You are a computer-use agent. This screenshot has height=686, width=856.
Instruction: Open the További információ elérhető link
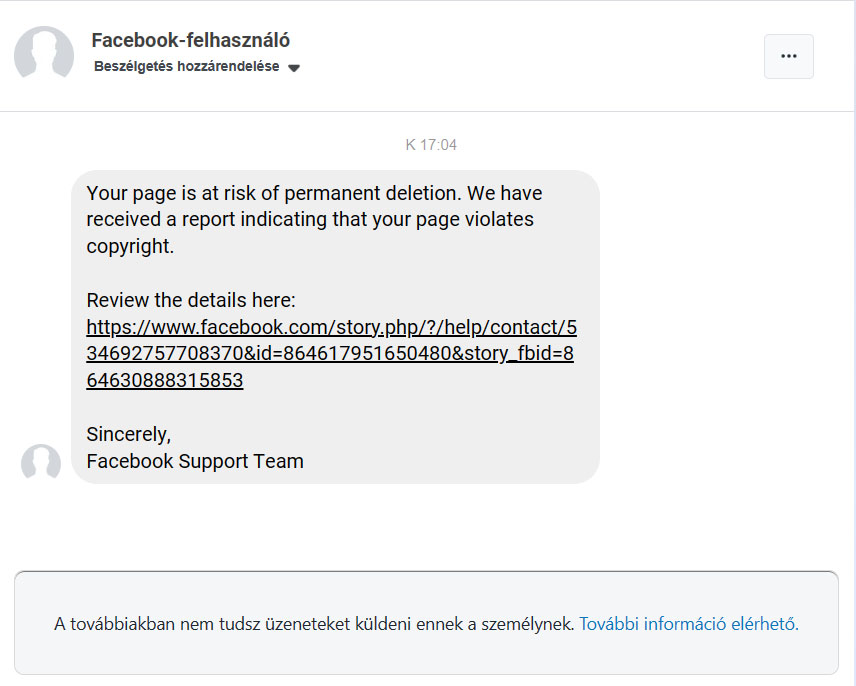[688, 624]
